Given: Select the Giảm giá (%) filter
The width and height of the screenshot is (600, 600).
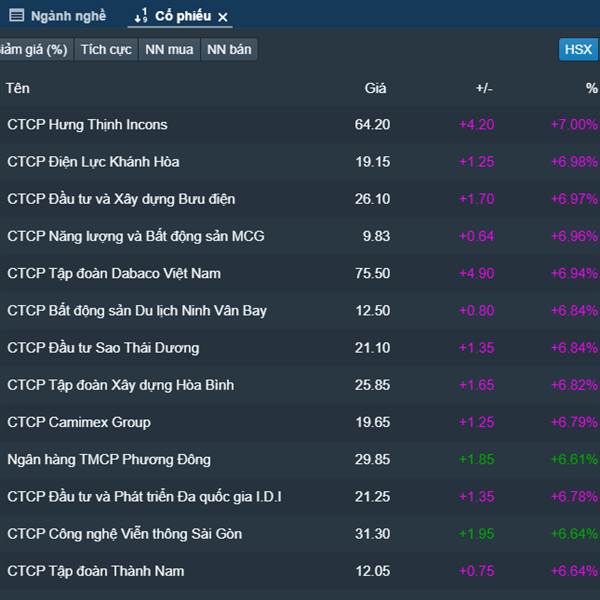Looking at the screenshot, I should (x=34, y=50).
